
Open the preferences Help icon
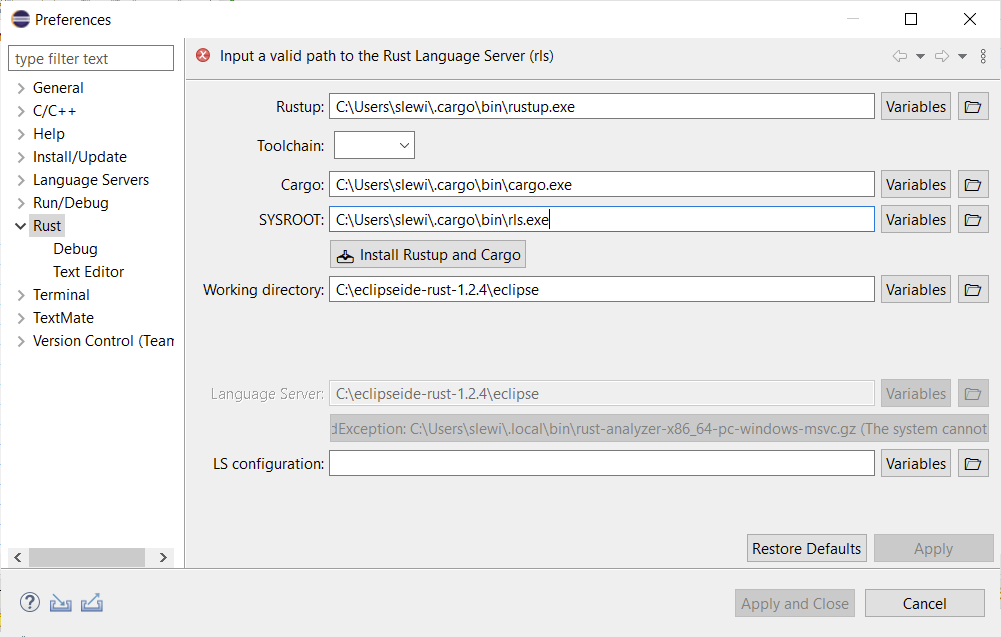pyautogui.click(x=30, y=603)
